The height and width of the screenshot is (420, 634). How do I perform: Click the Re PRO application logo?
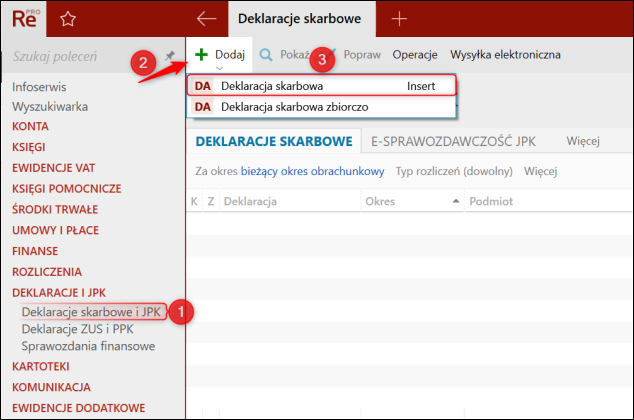pyautogui.click(x=25, y=19)
